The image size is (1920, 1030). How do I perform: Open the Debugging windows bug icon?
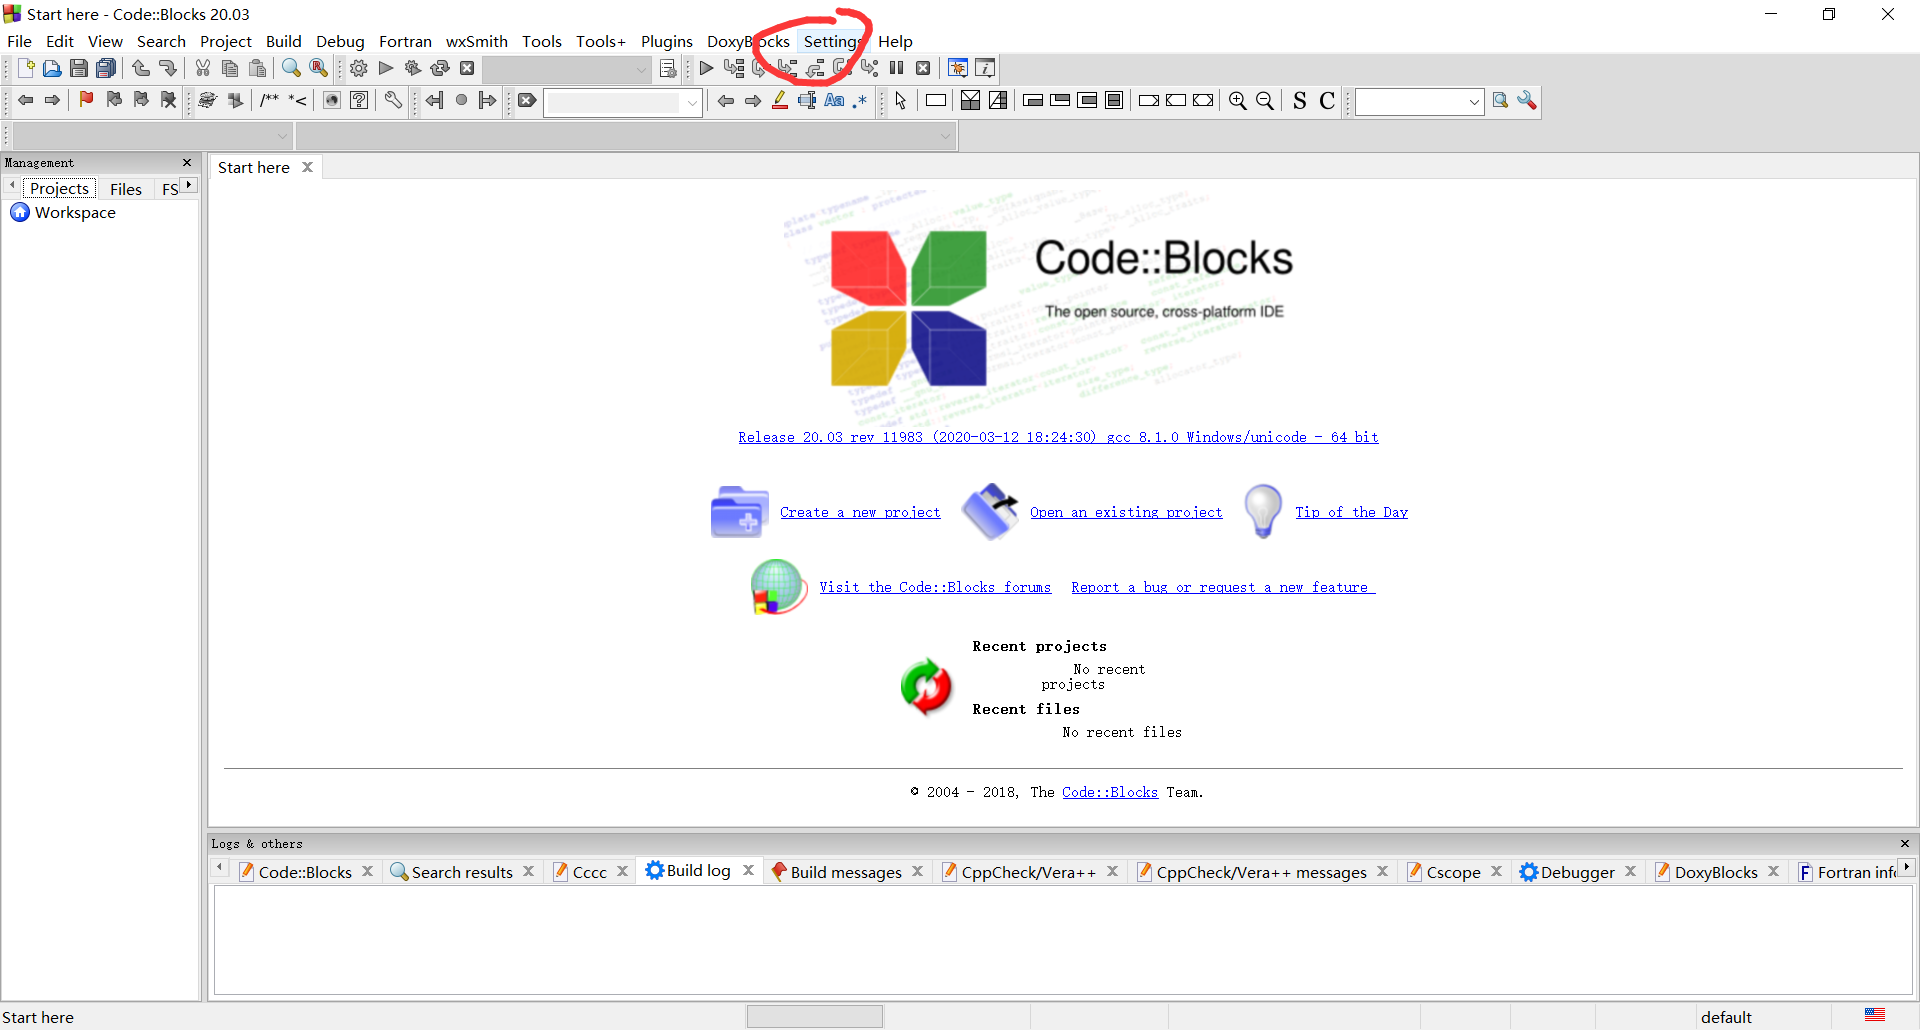point(958,68)
